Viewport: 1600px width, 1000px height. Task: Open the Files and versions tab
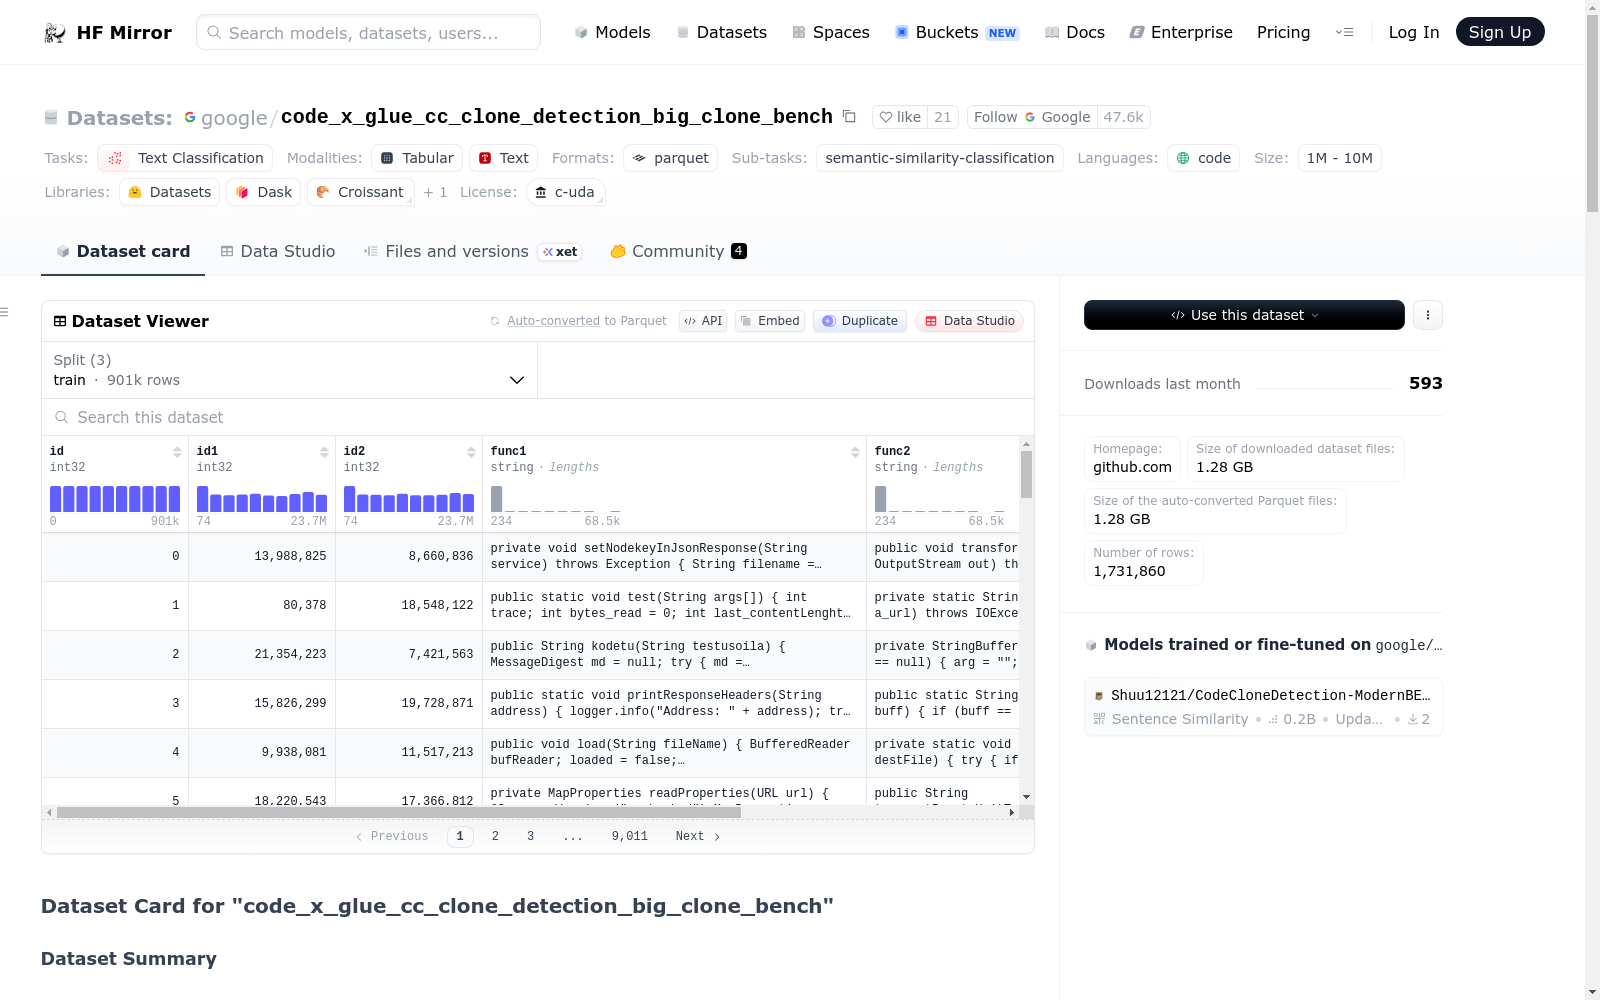click(472, 251)
